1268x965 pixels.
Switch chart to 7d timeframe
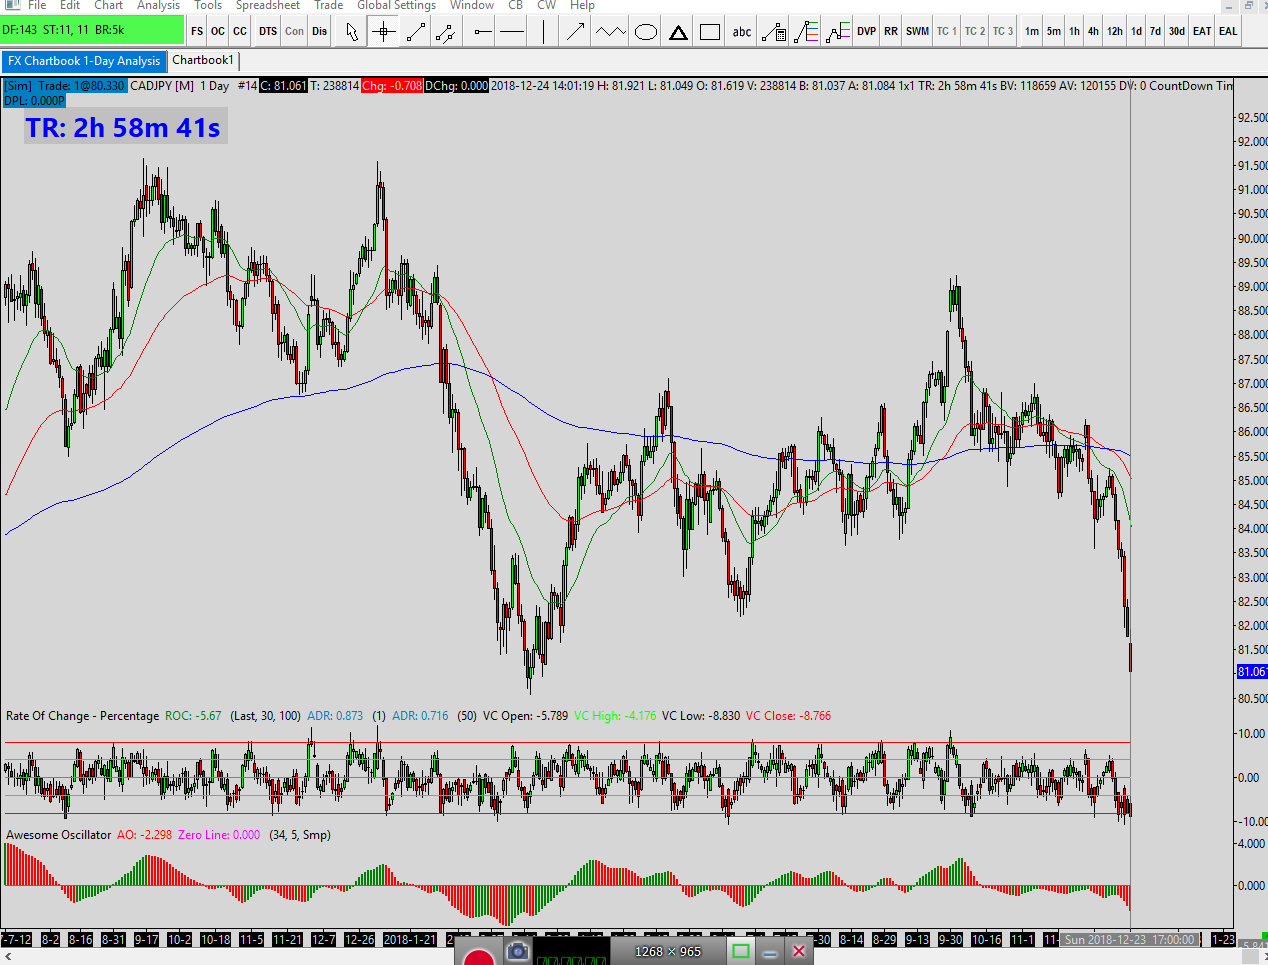coord(1155,32)
